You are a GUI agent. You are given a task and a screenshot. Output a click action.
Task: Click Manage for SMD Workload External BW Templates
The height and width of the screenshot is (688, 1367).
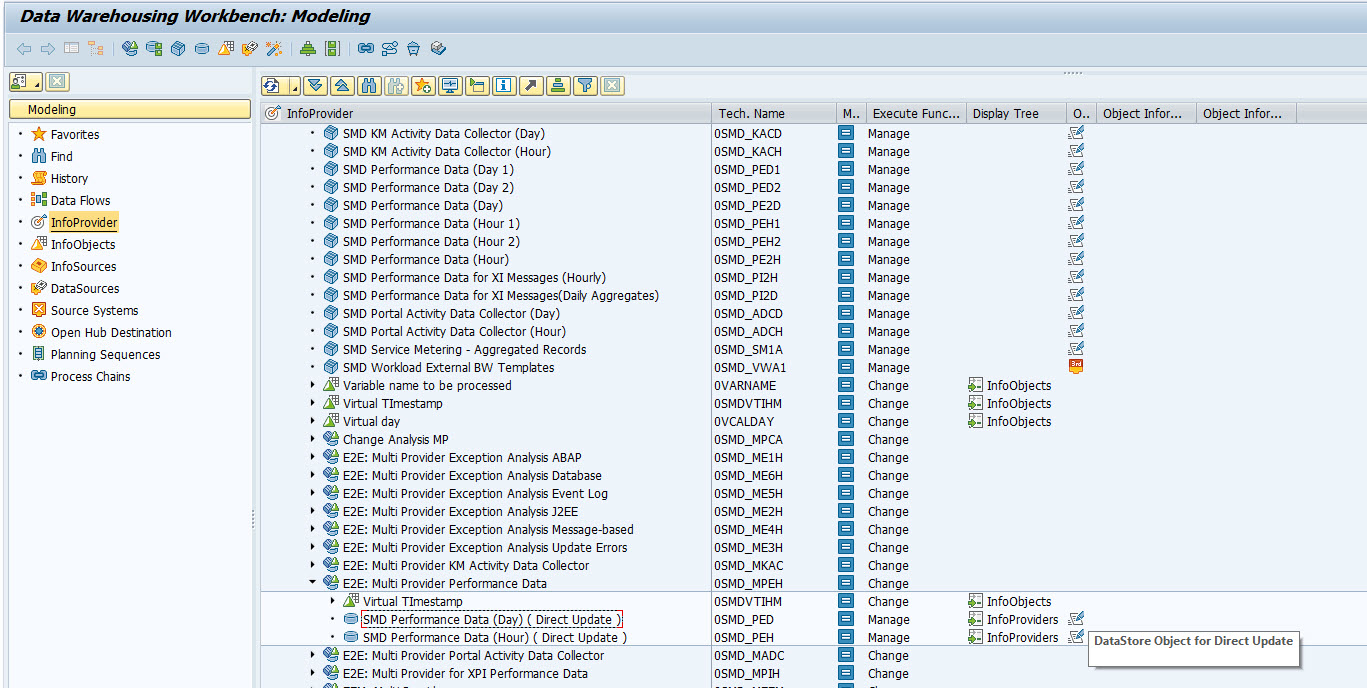888,367
